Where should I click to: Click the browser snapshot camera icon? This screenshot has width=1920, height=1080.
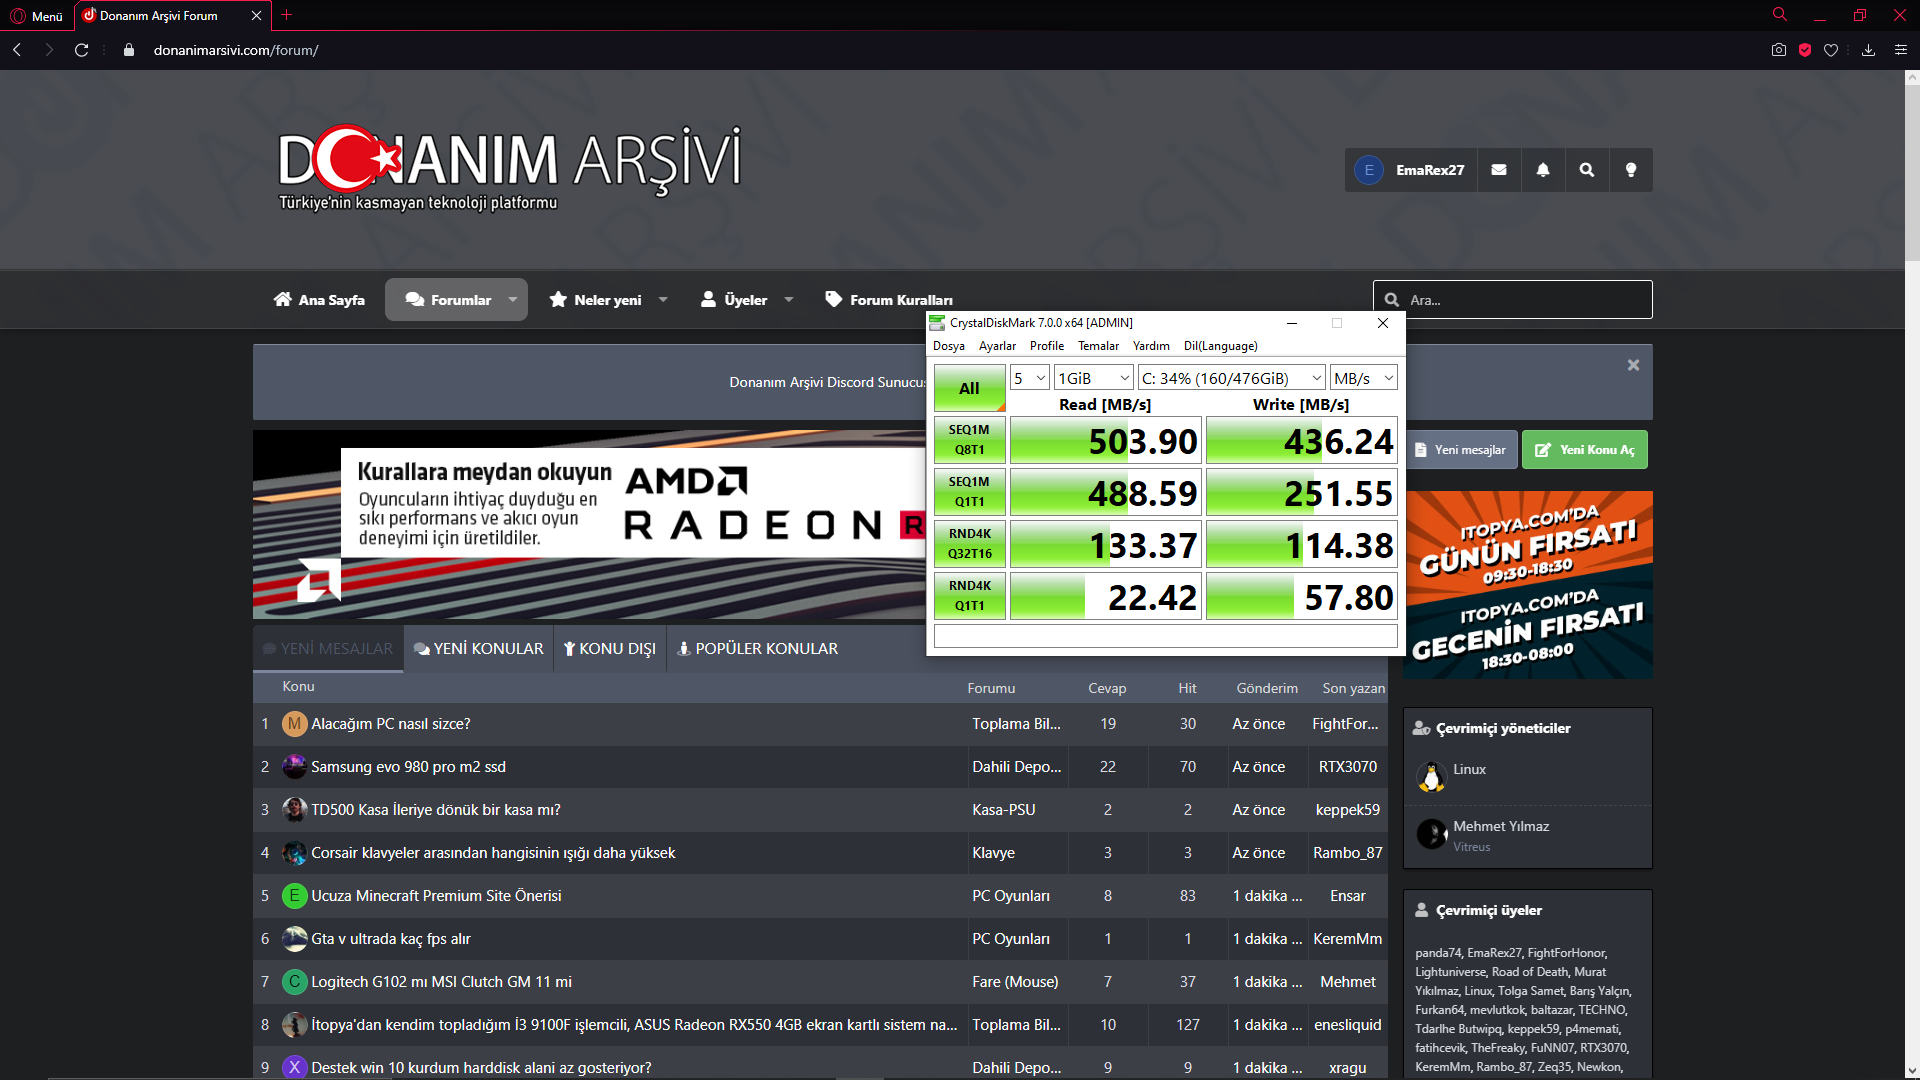tap(1779, 50)
